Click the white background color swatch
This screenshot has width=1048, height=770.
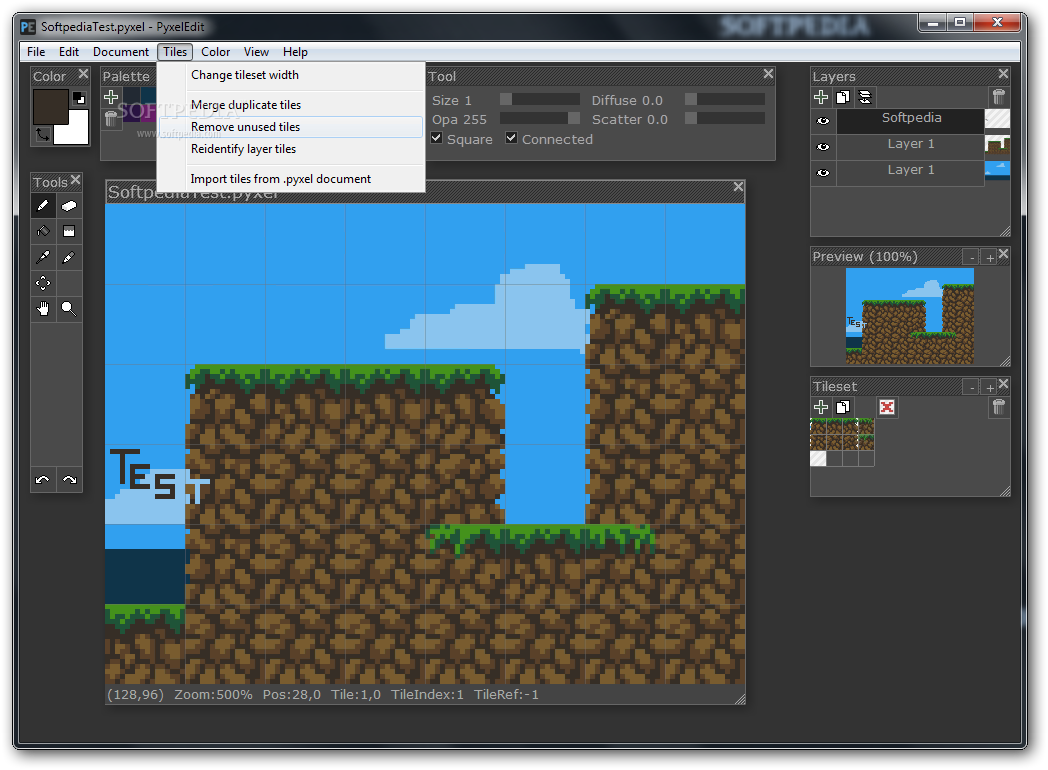pos(75,132)
